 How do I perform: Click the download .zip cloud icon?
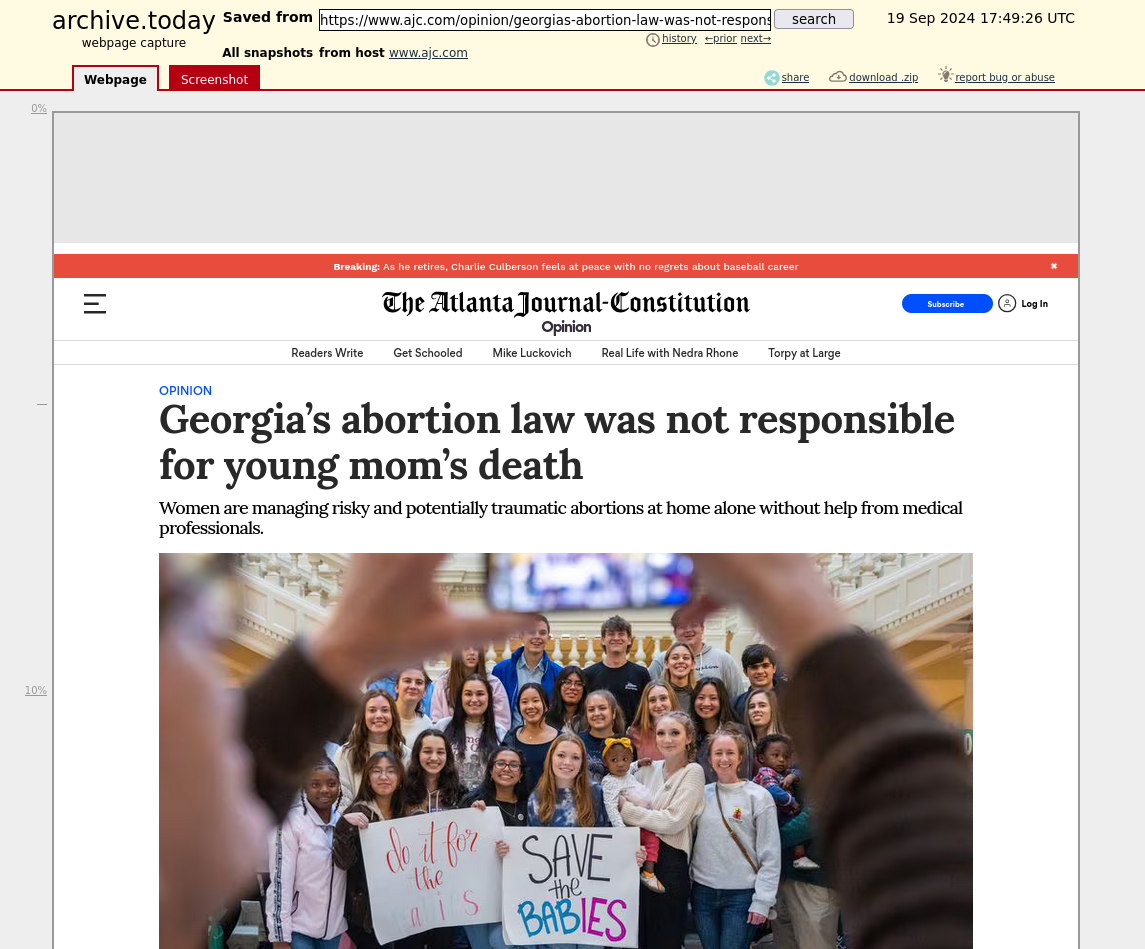[838, 77]
